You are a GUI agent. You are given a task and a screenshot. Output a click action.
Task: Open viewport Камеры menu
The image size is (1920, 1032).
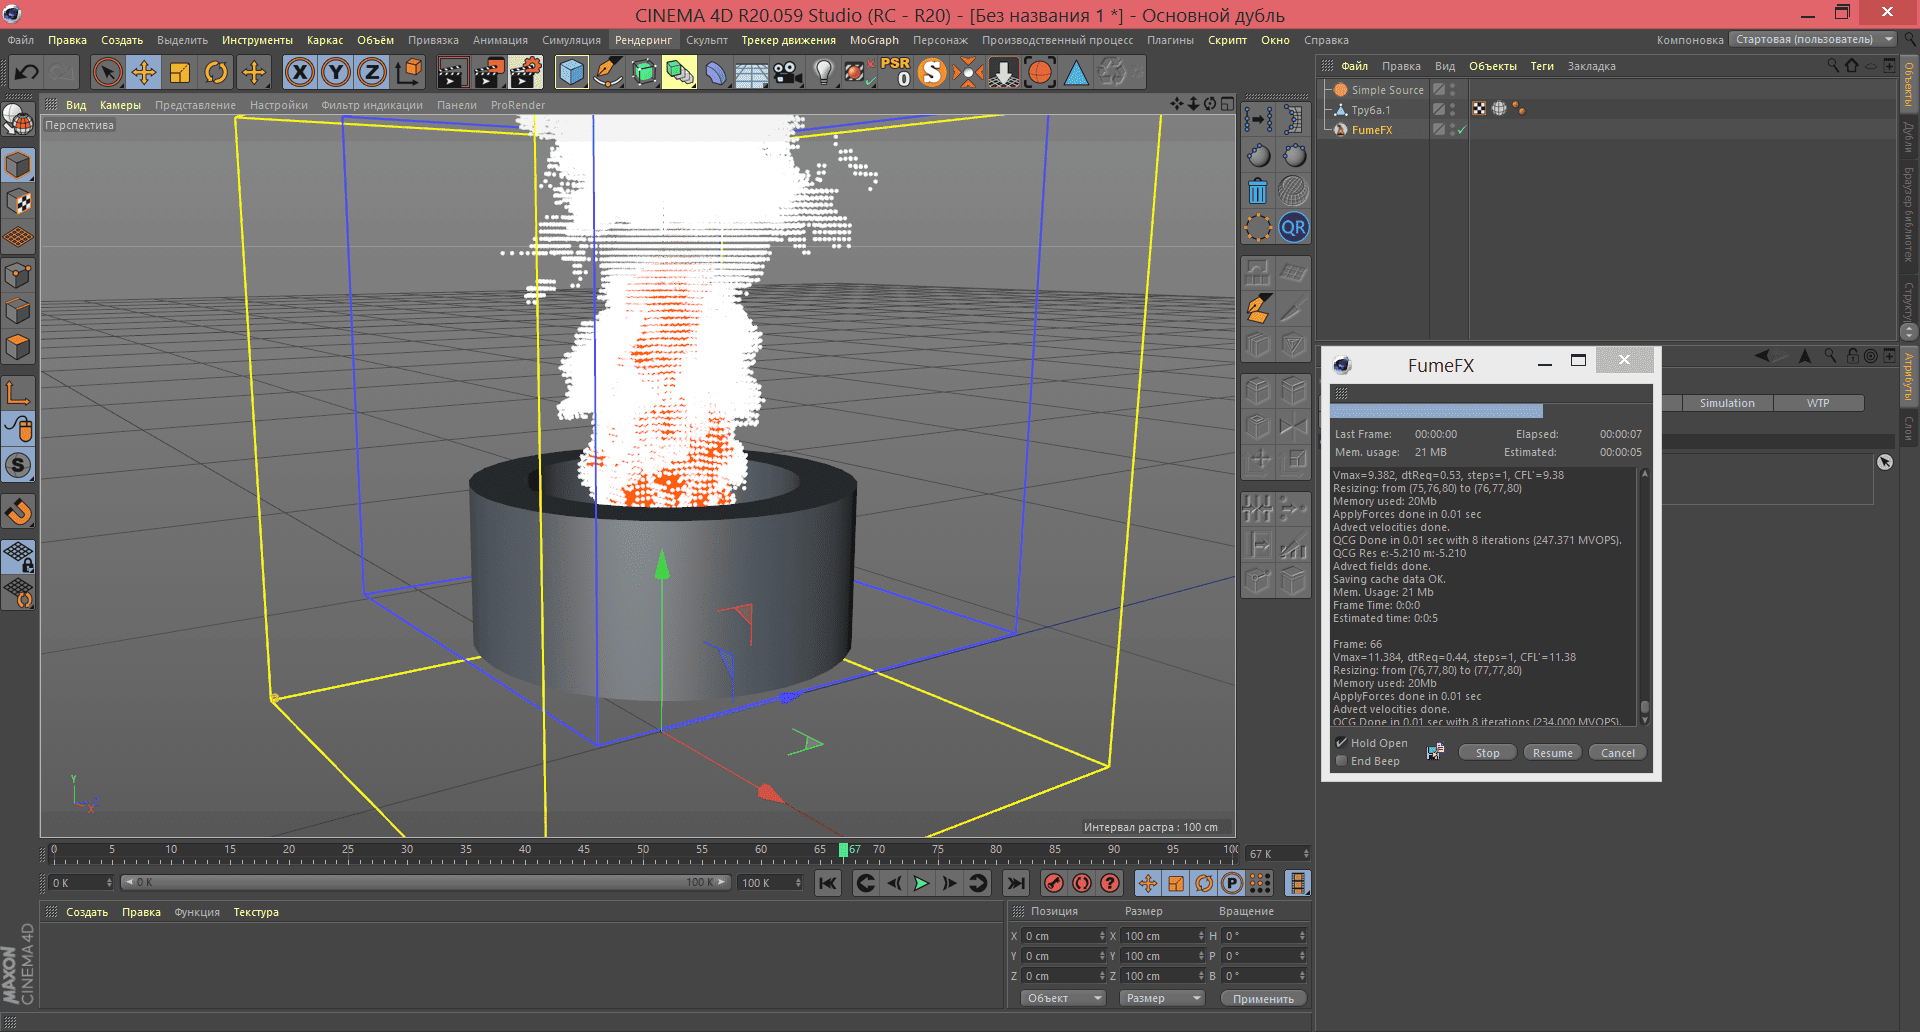tap(120, 105)
